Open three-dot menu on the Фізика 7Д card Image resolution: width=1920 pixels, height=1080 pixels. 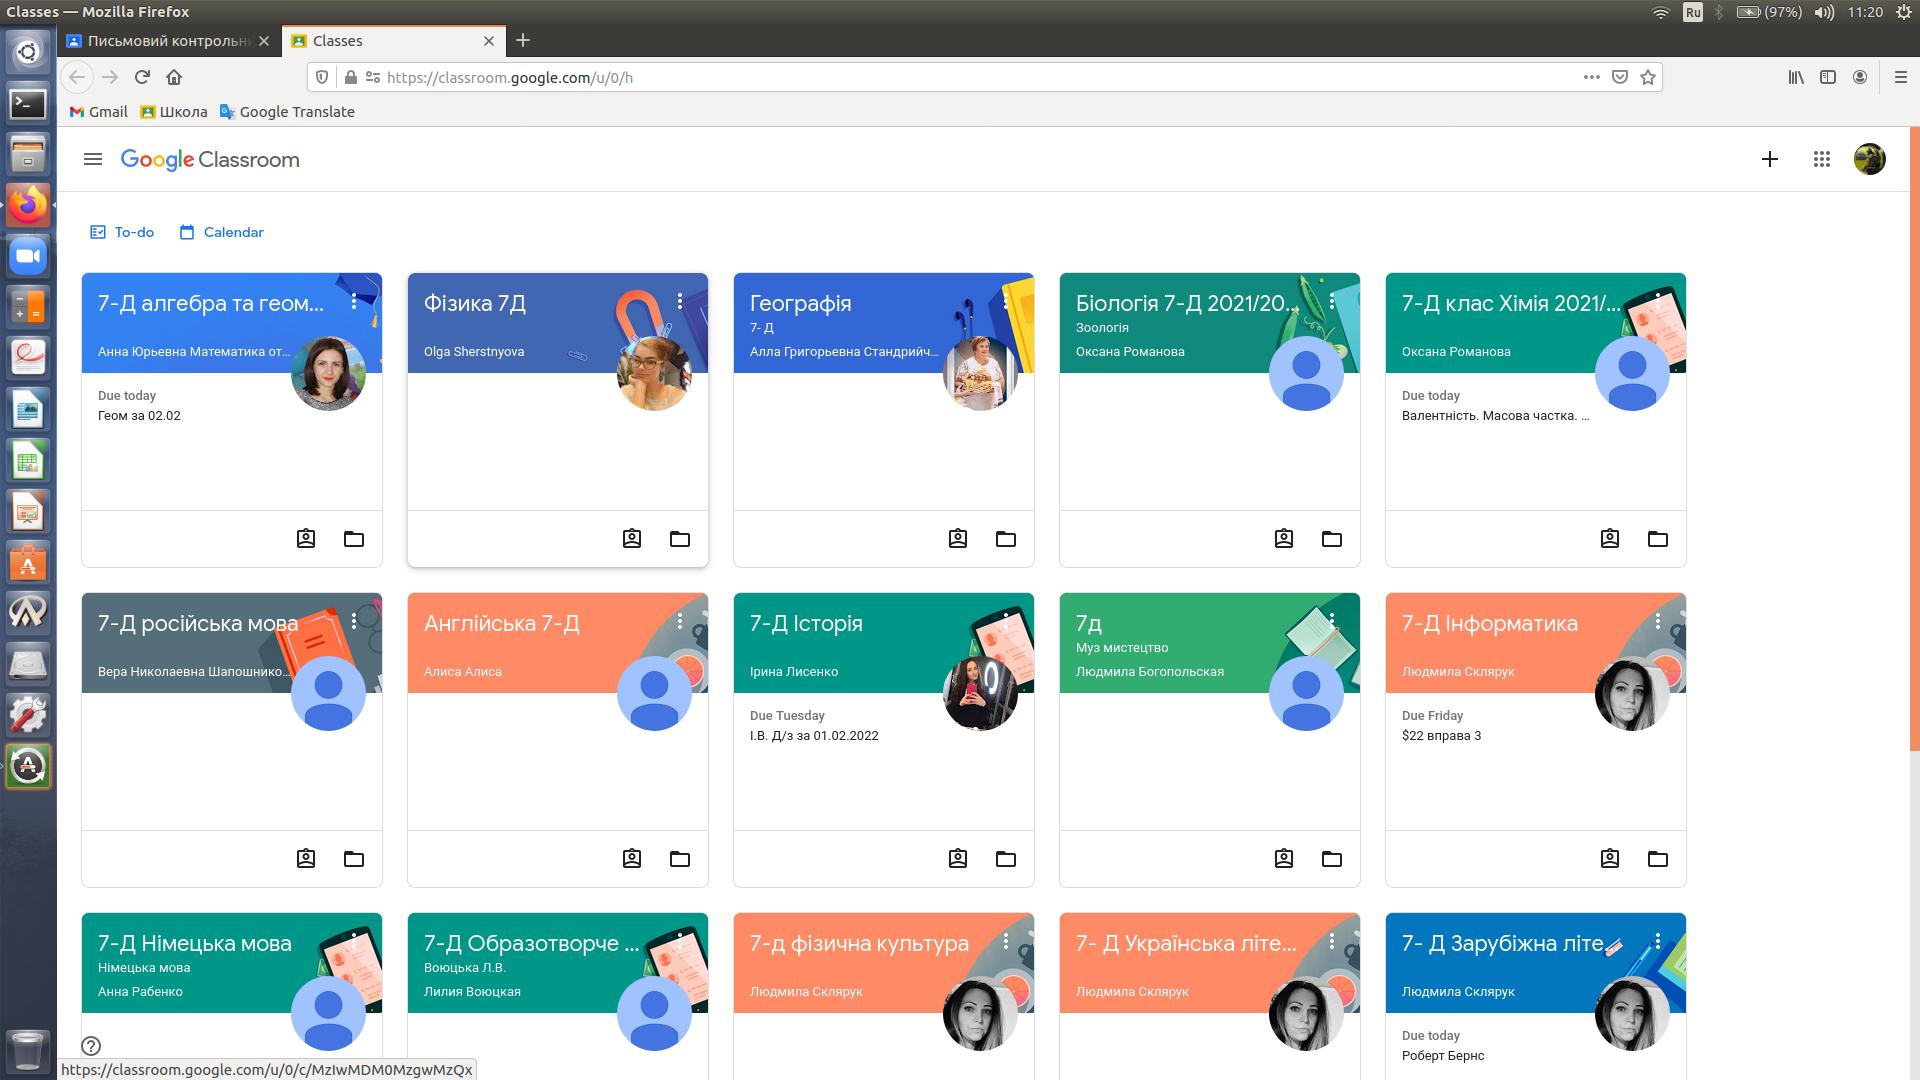(680, 301)
